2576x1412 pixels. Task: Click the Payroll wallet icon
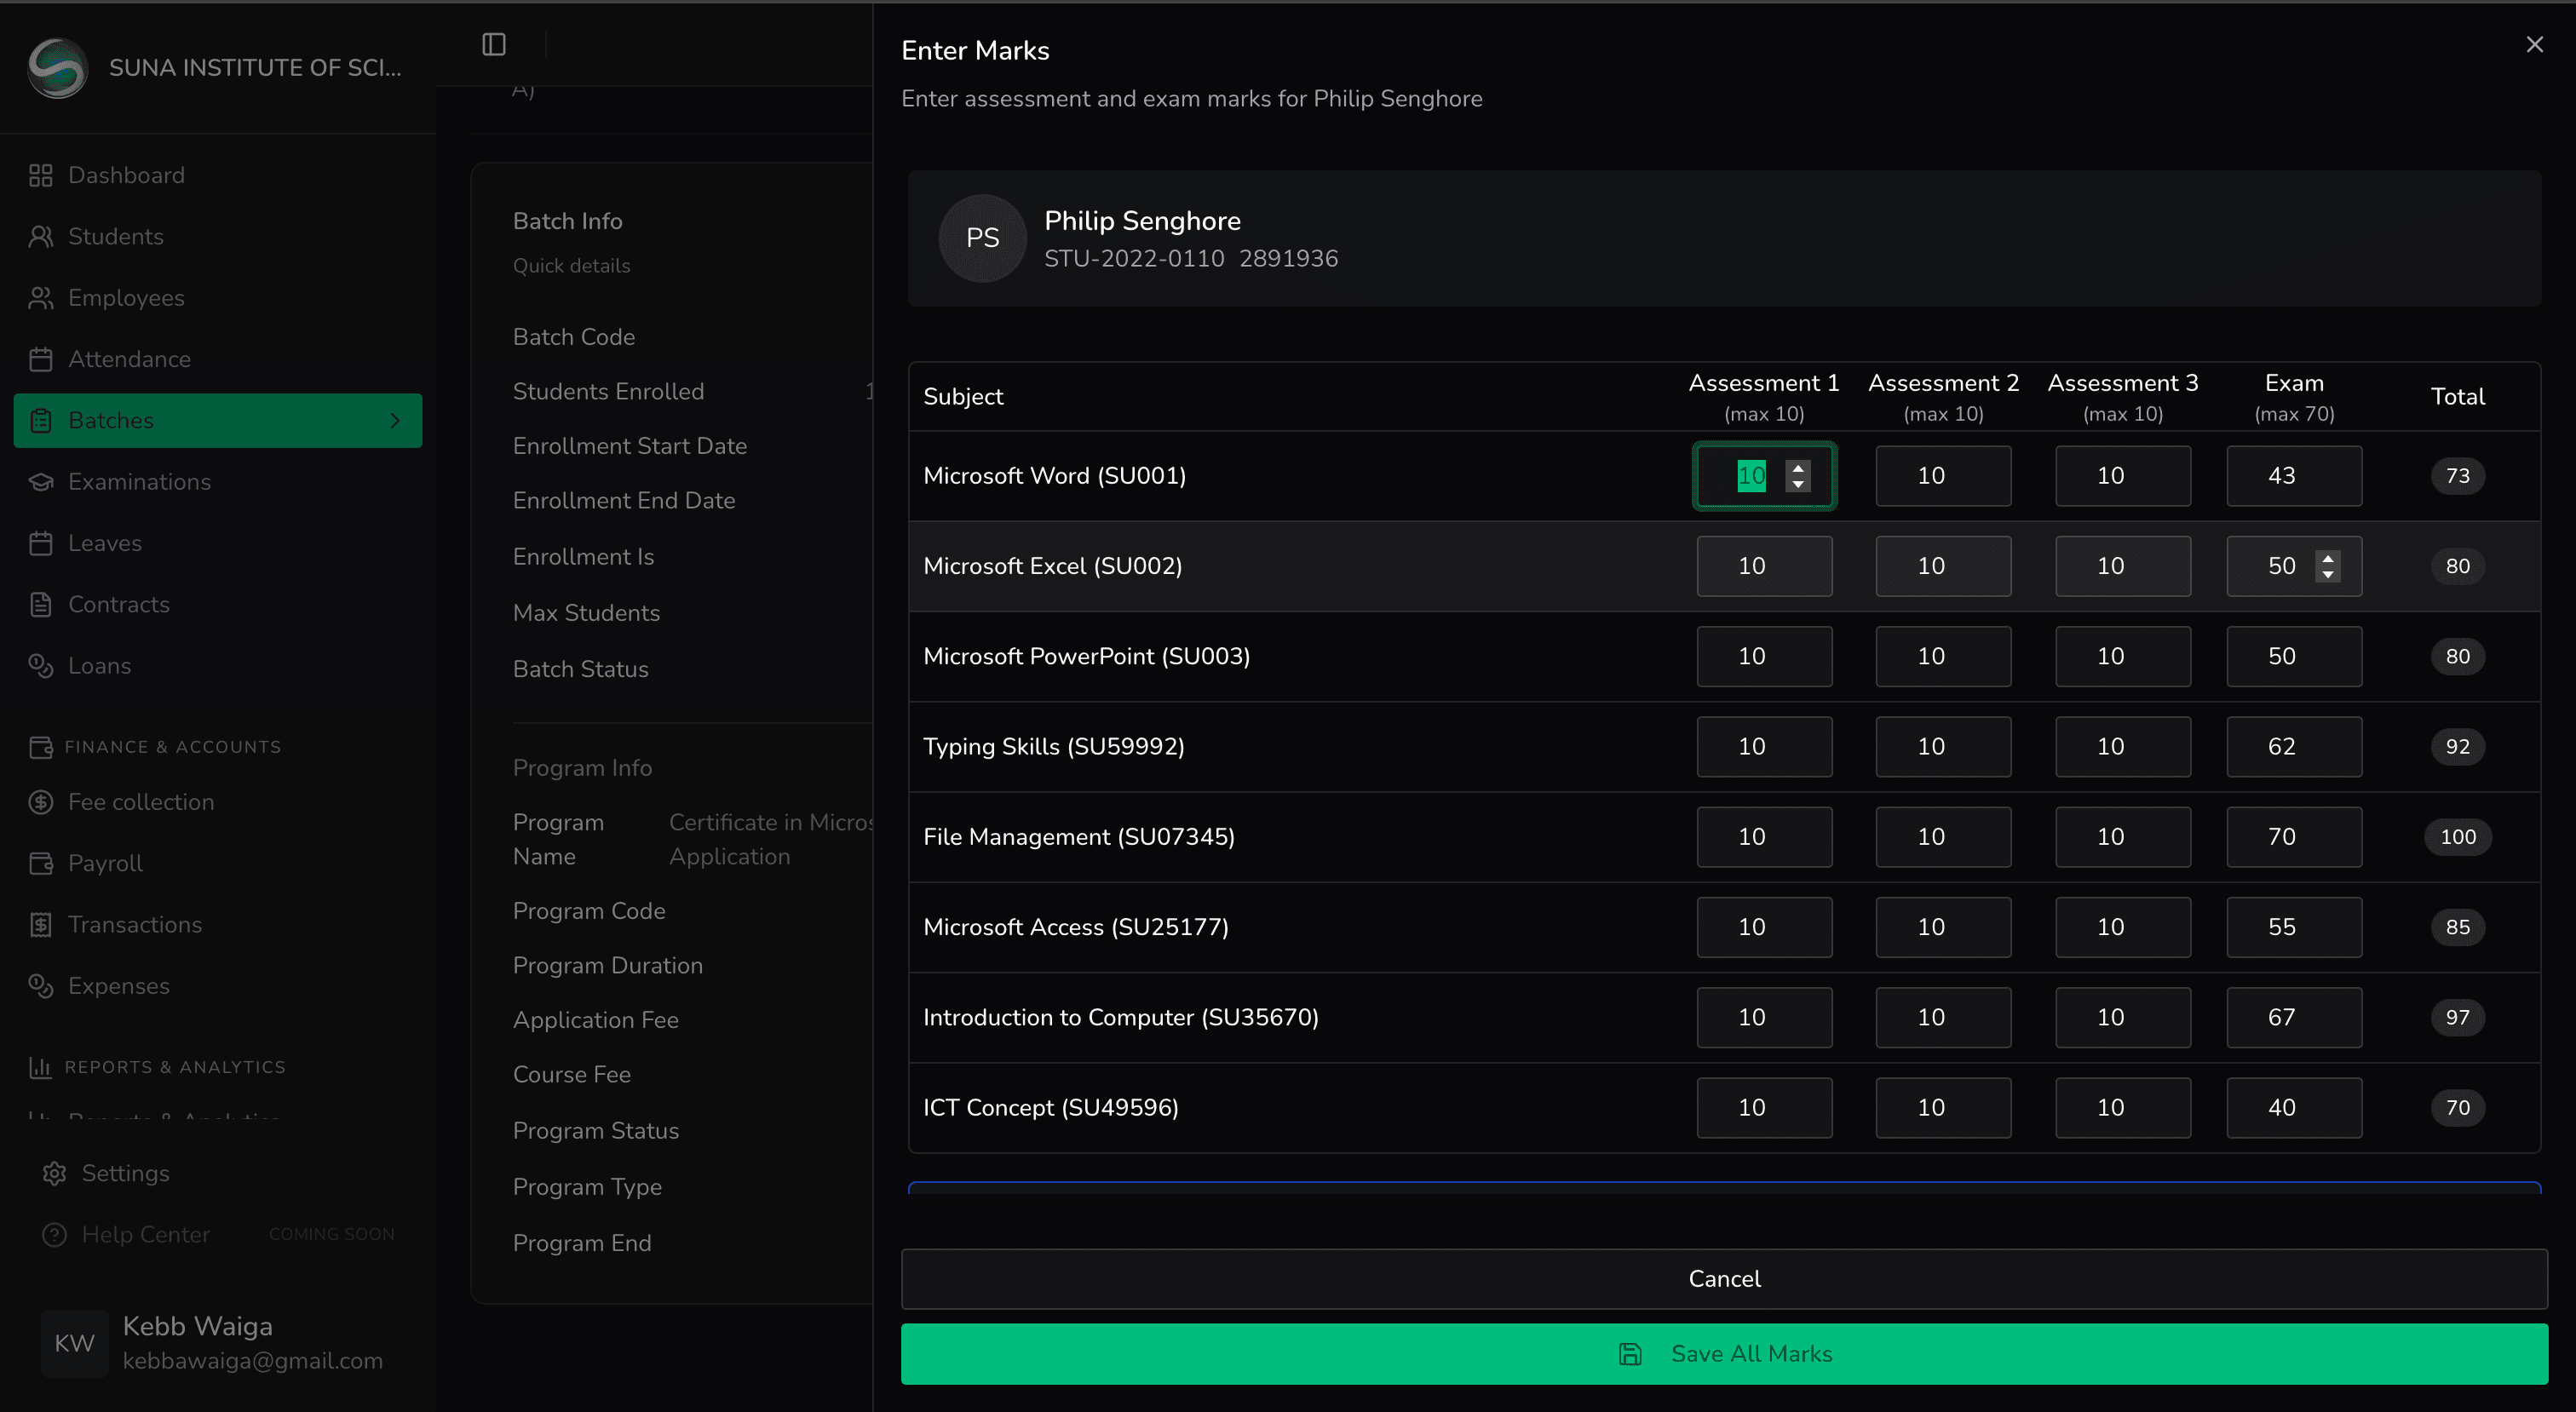pyautogui.click(x=40, y=863)
